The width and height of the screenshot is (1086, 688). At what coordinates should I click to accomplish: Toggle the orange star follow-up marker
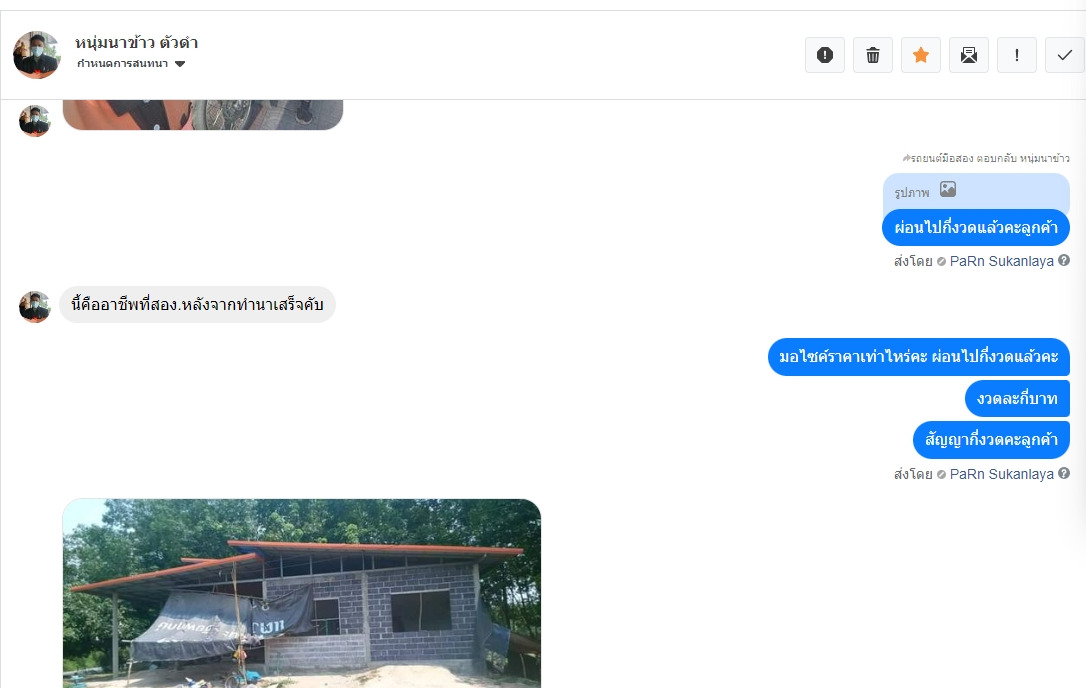tap(920, 55)
